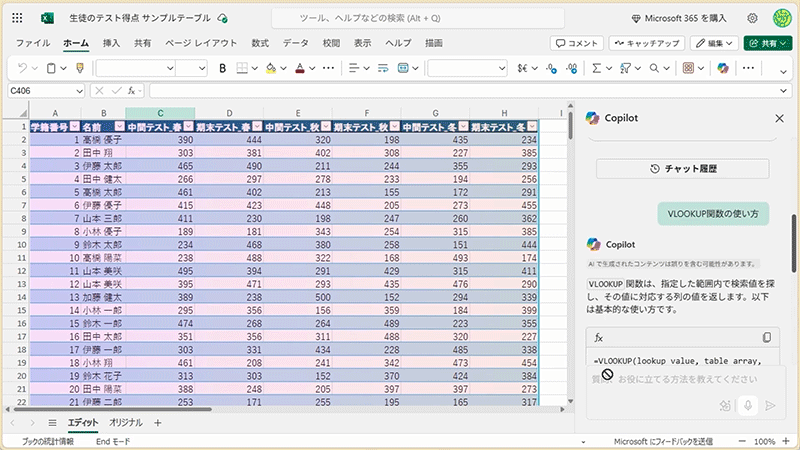Toggle bold formatting in the ribbon
800x450 pixels.
point(222,68)
